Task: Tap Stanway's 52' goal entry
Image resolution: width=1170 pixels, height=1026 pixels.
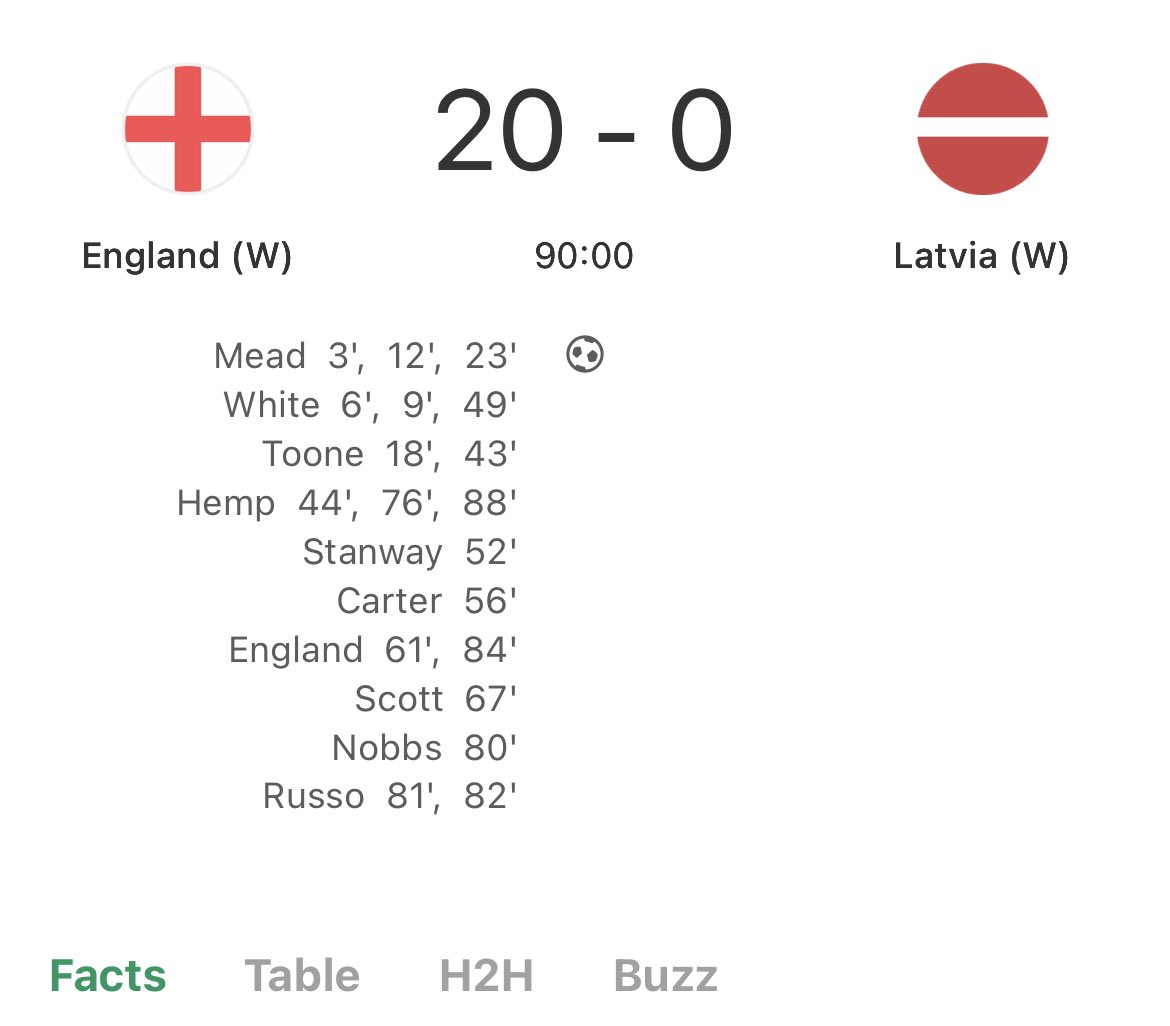Action: pos(410,552)
